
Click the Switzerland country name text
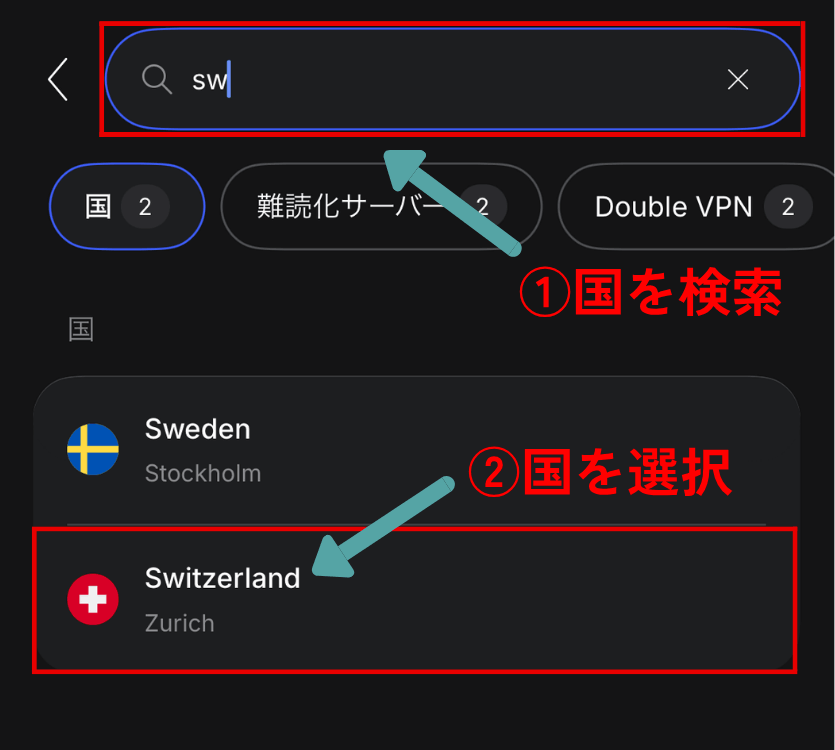point(223,578)
